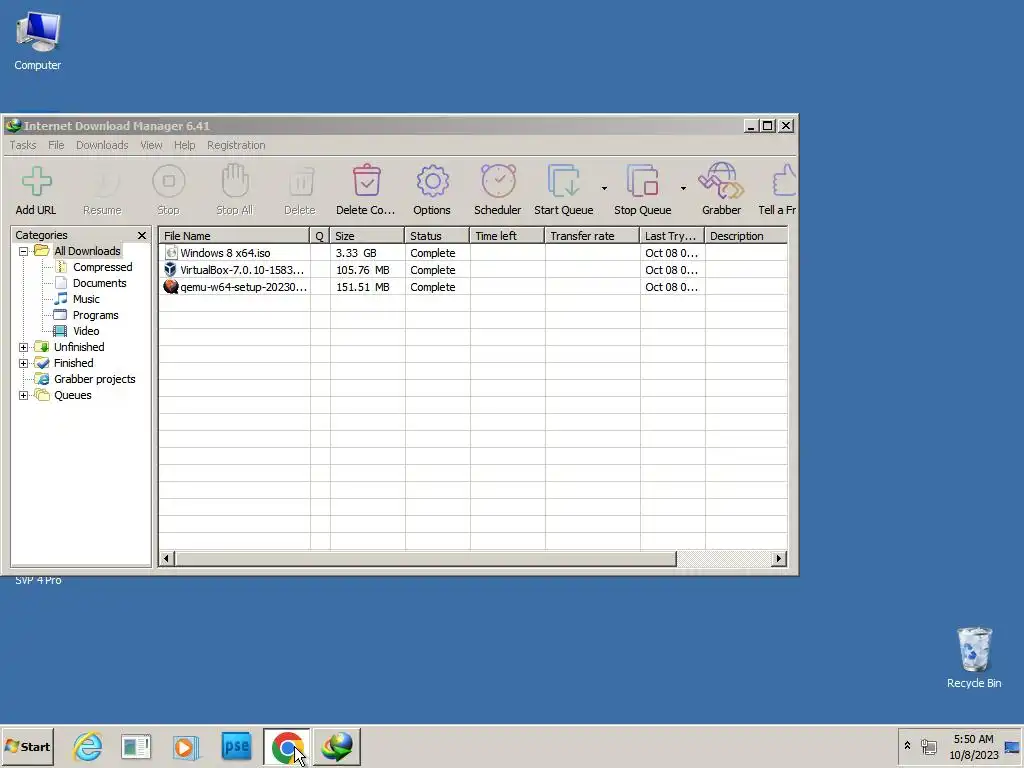Click the Resume toolbar icon

103,181
